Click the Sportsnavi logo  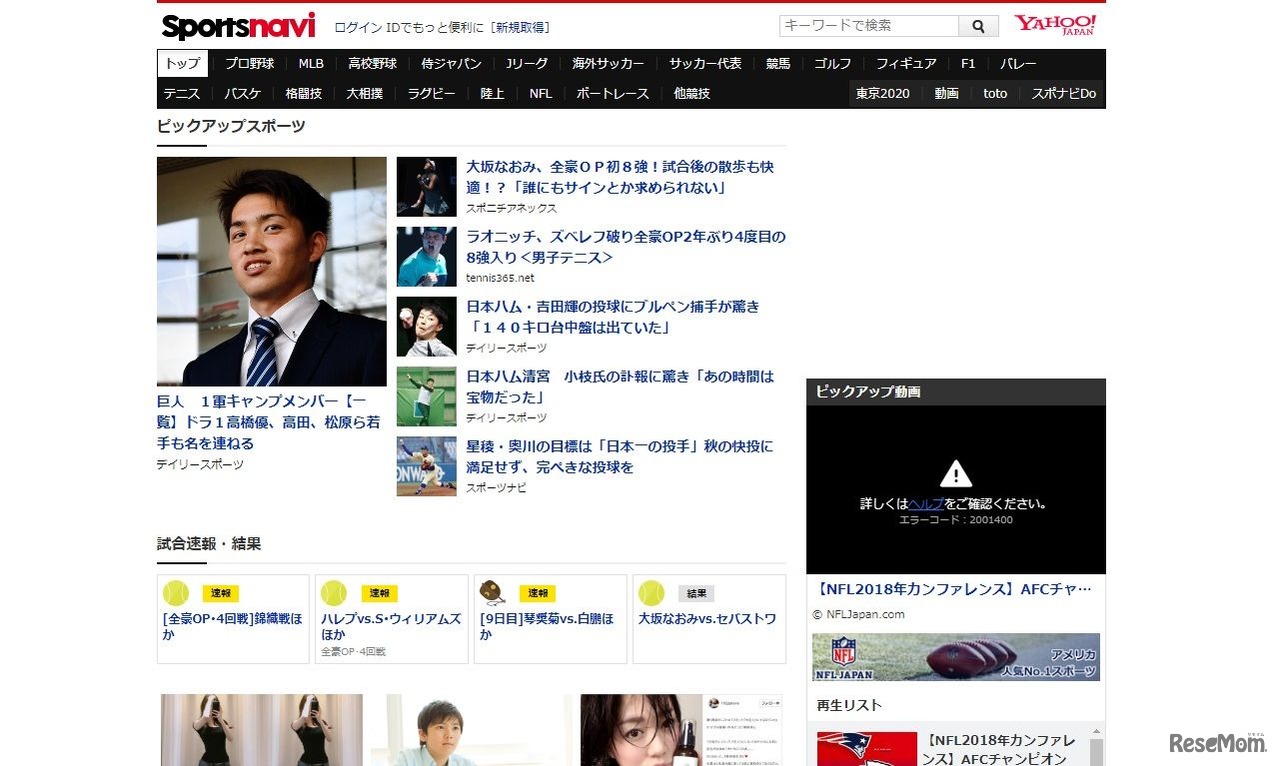[238, 26]
